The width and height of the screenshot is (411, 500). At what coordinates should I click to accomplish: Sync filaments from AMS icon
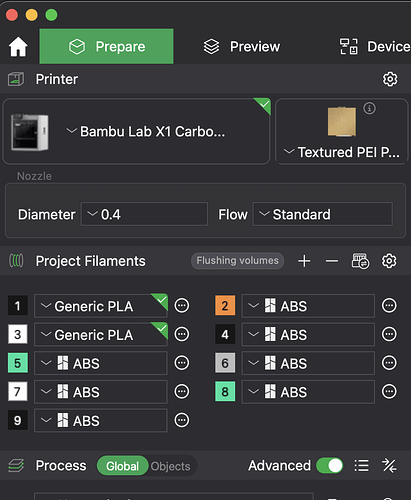(x=360, y=261)
